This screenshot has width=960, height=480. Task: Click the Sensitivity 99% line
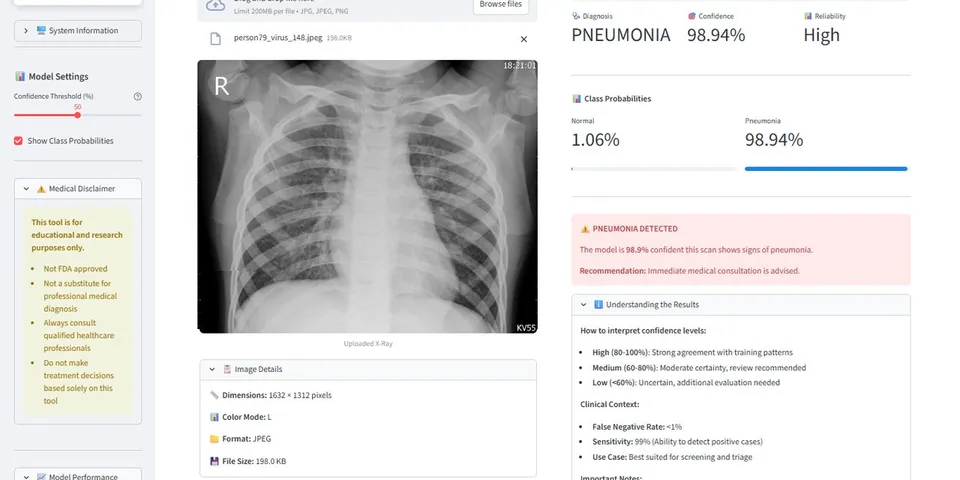677,441
